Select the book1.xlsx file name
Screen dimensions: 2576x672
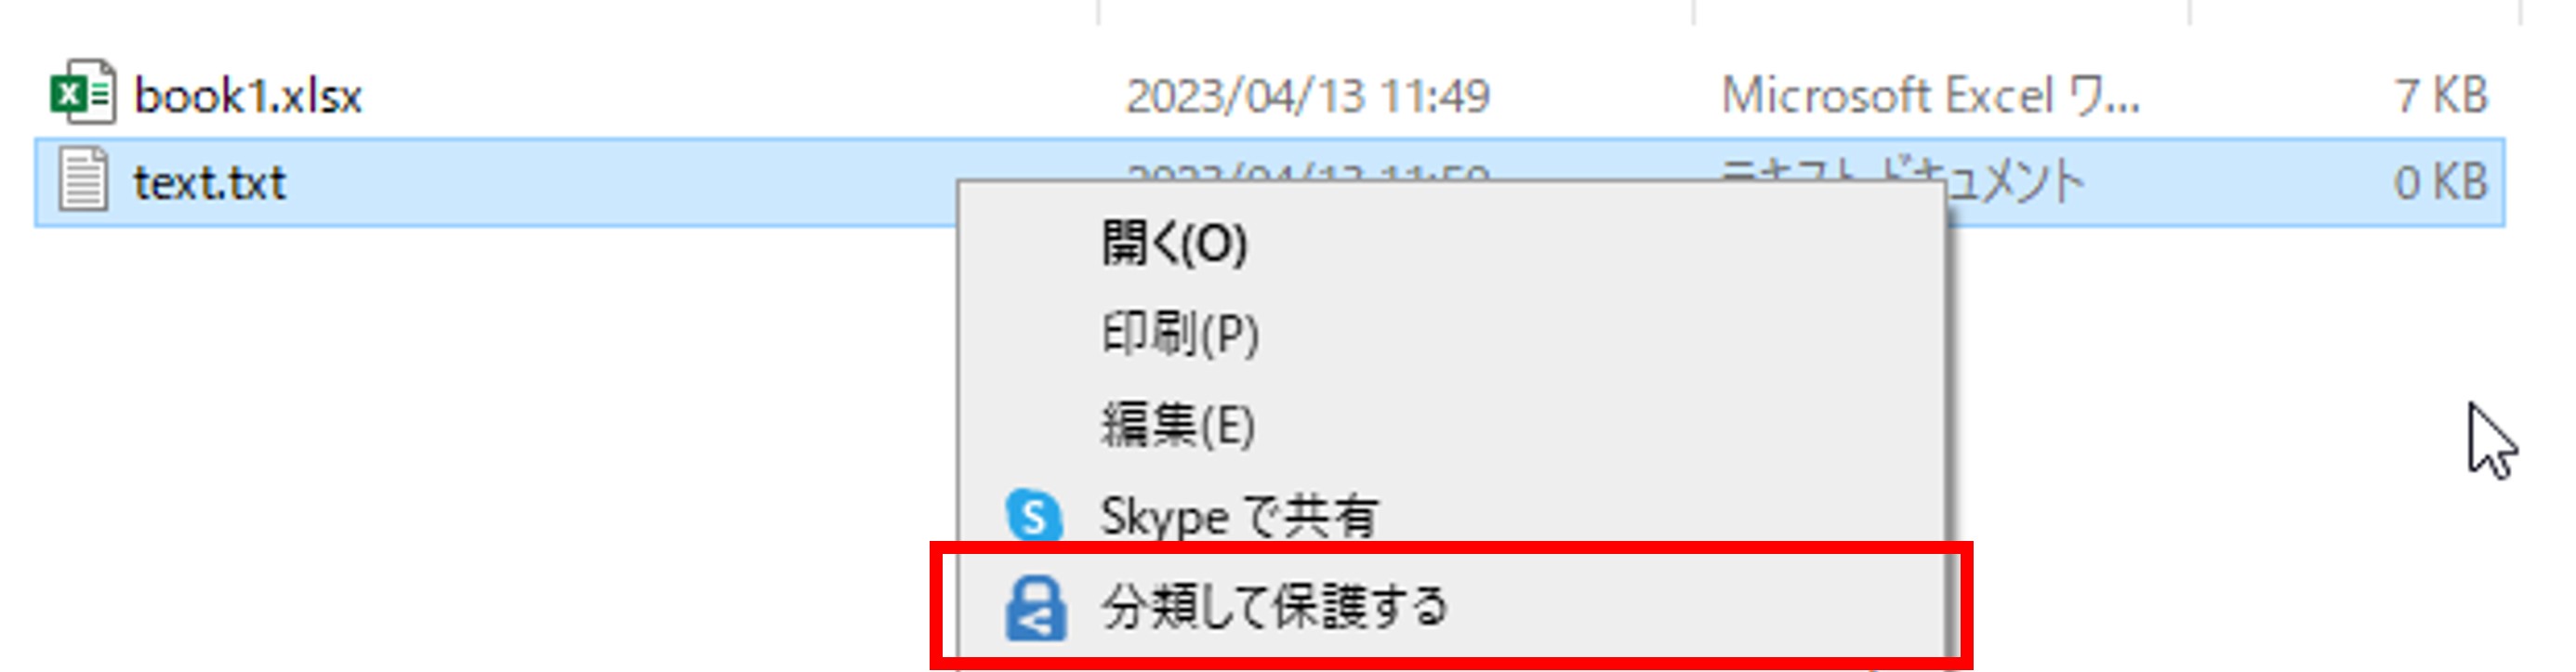point(248,96)
